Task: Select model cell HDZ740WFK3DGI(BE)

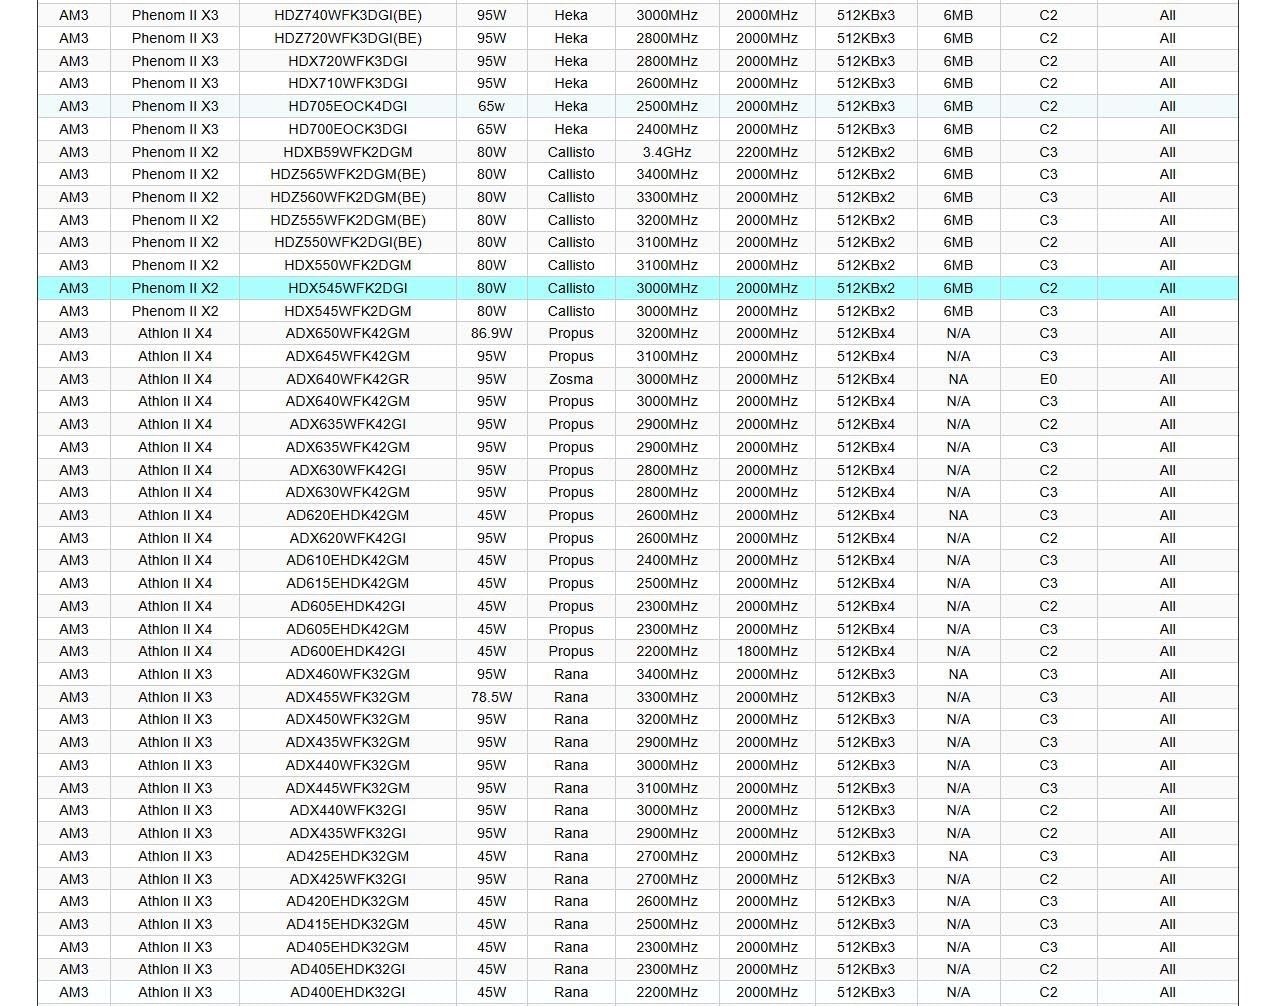Action: pyautogui.click(x=347, y=15)
